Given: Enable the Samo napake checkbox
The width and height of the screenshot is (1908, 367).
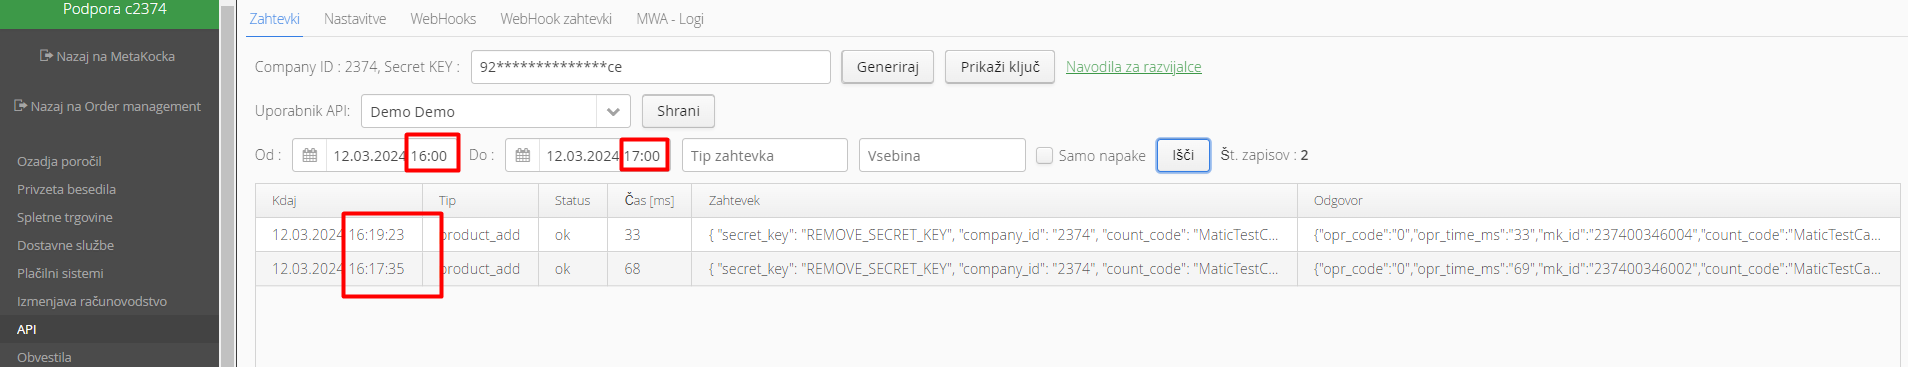Looking at the screenshot, I should [1045, 155].
